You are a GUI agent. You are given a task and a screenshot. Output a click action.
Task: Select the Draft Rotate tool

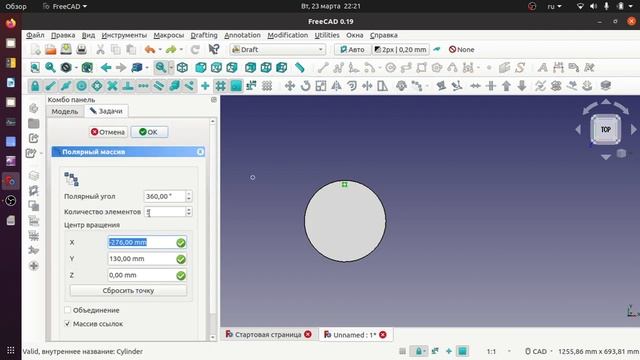click(x=305, y=86)
